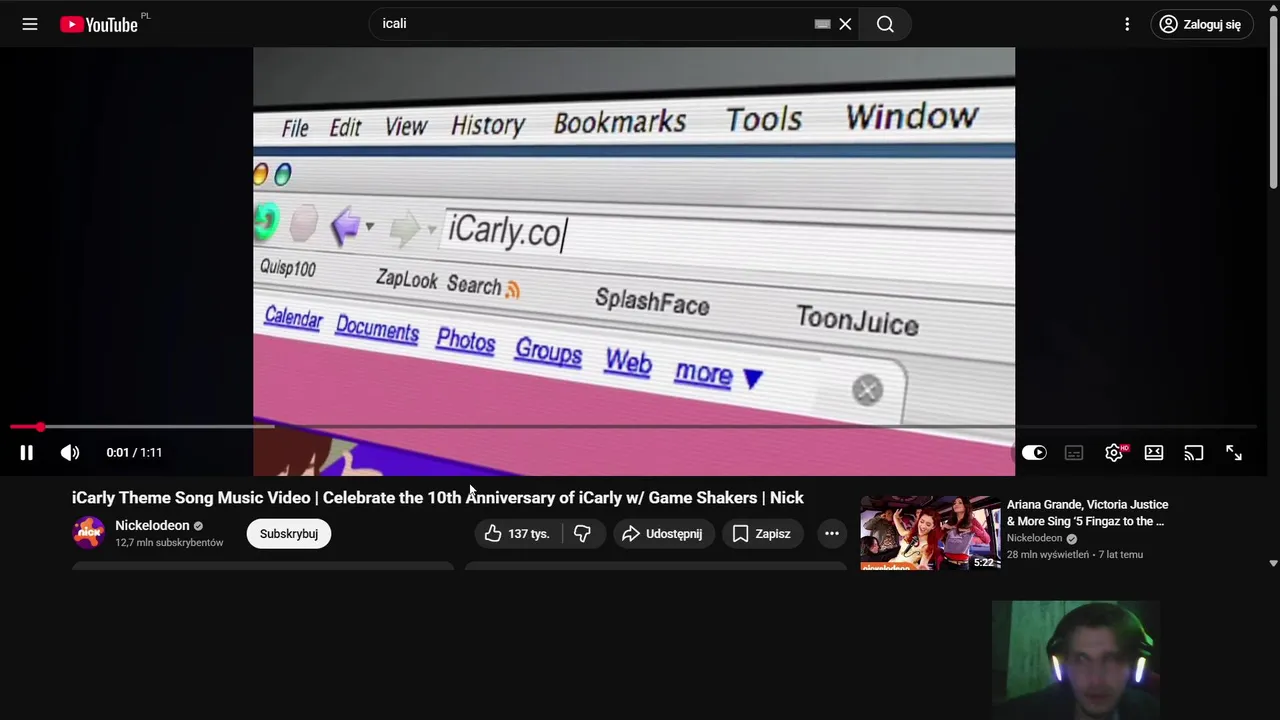The width and height of the screenshot is (1280, 720).
Task: Pause the video playback
Action: [27, 453]
